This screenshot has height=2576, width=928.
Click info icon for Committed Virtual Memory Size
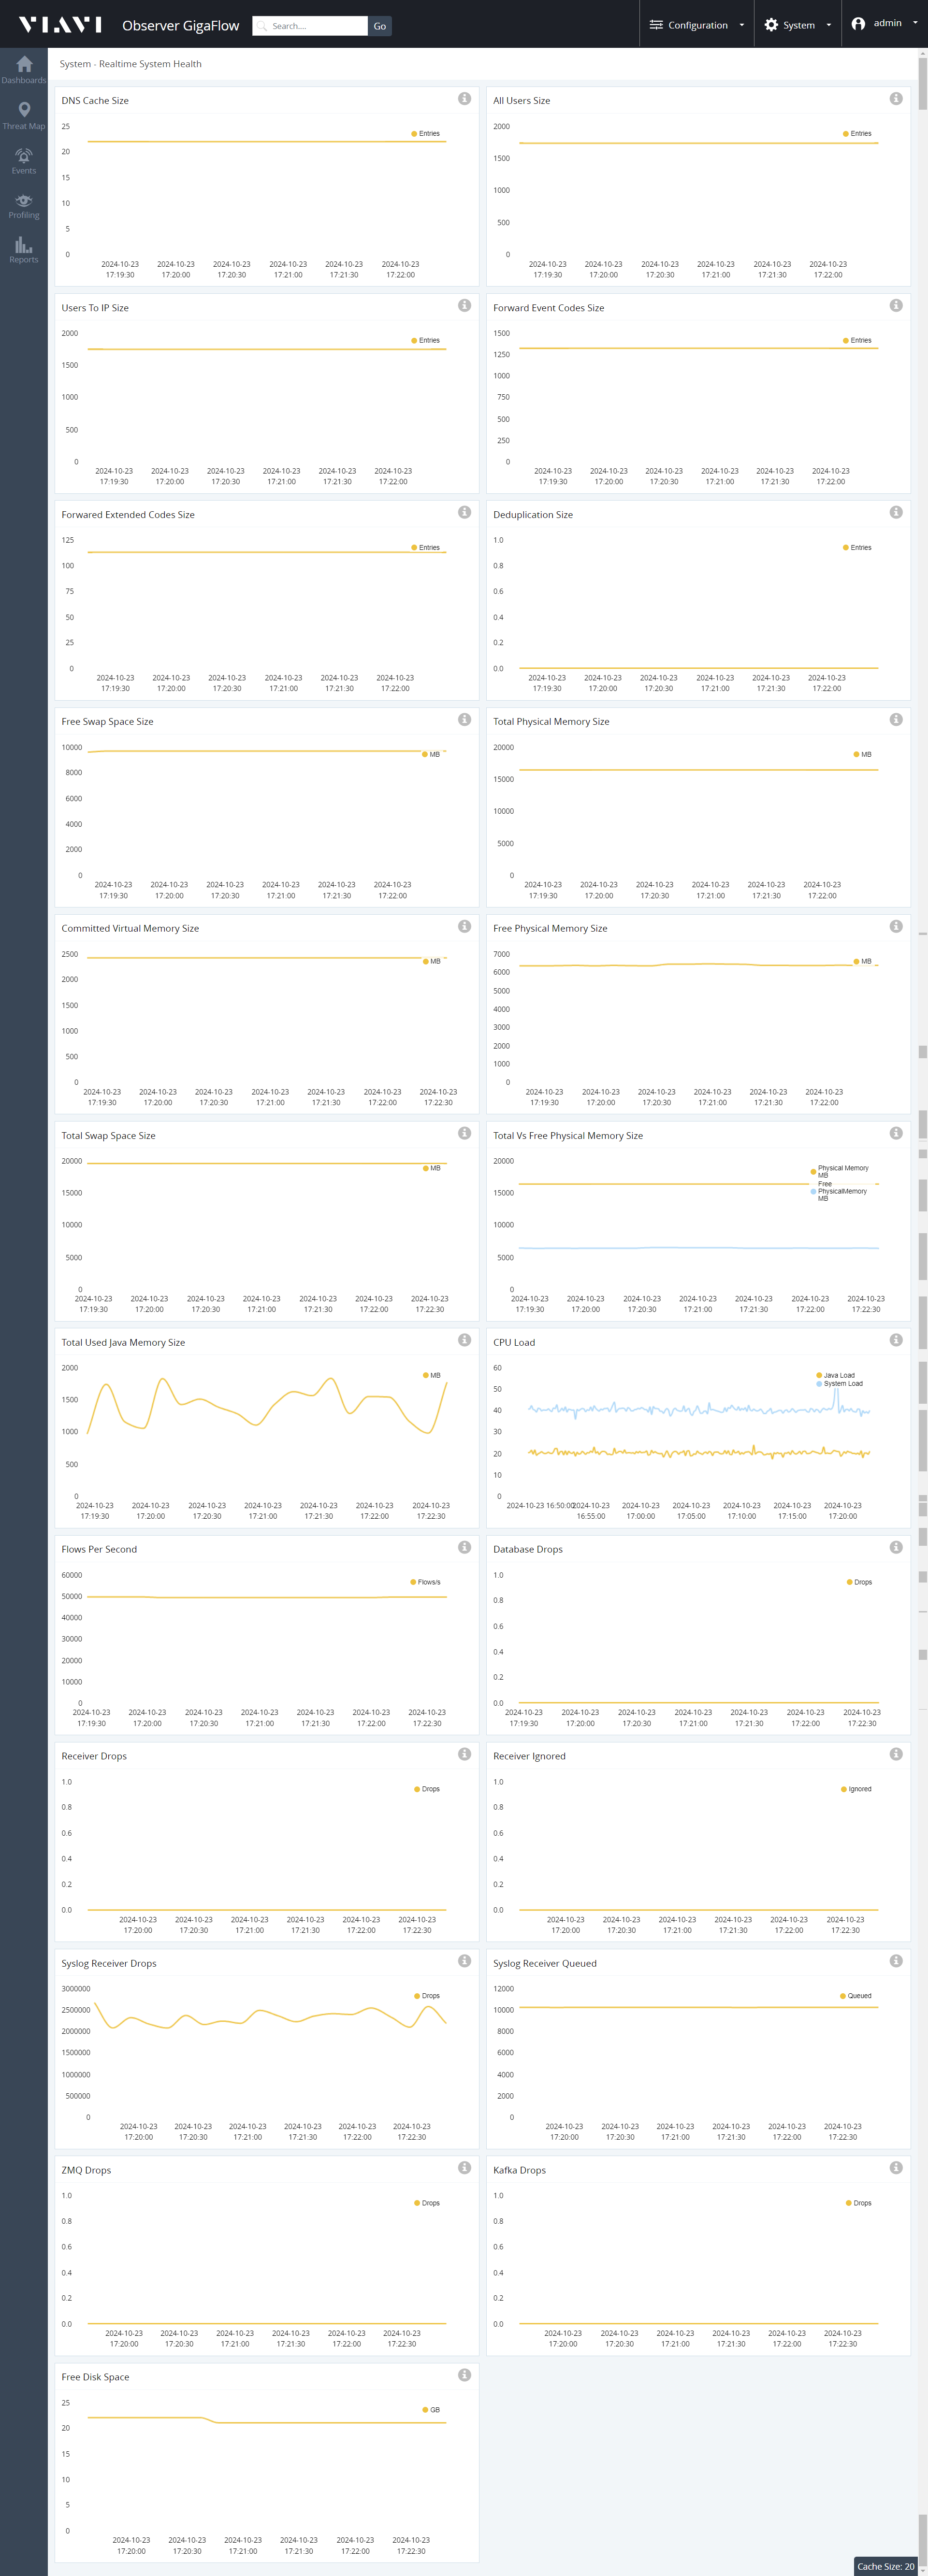(464, 927)
